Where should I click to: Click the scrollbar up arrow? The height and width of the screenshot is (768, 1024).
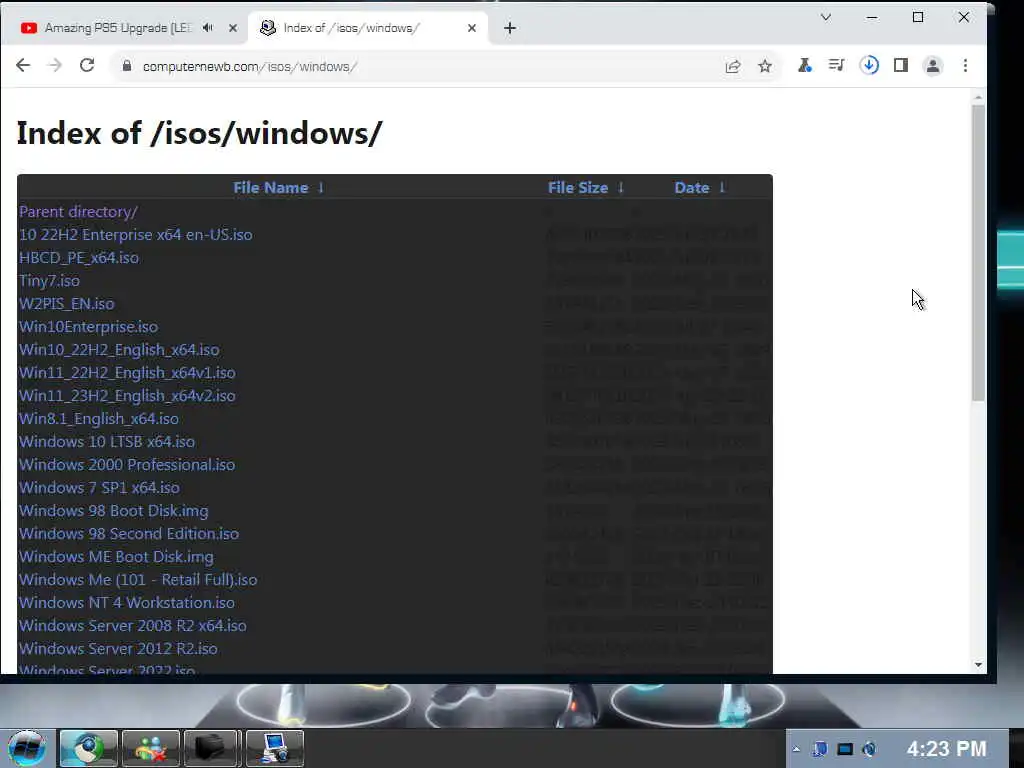pos(978,98)
